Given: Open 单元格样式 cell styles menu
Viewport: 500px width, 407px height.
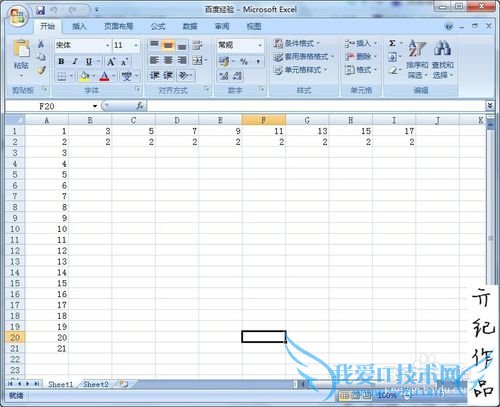Looking at the screenshot, I should (300, 70).
